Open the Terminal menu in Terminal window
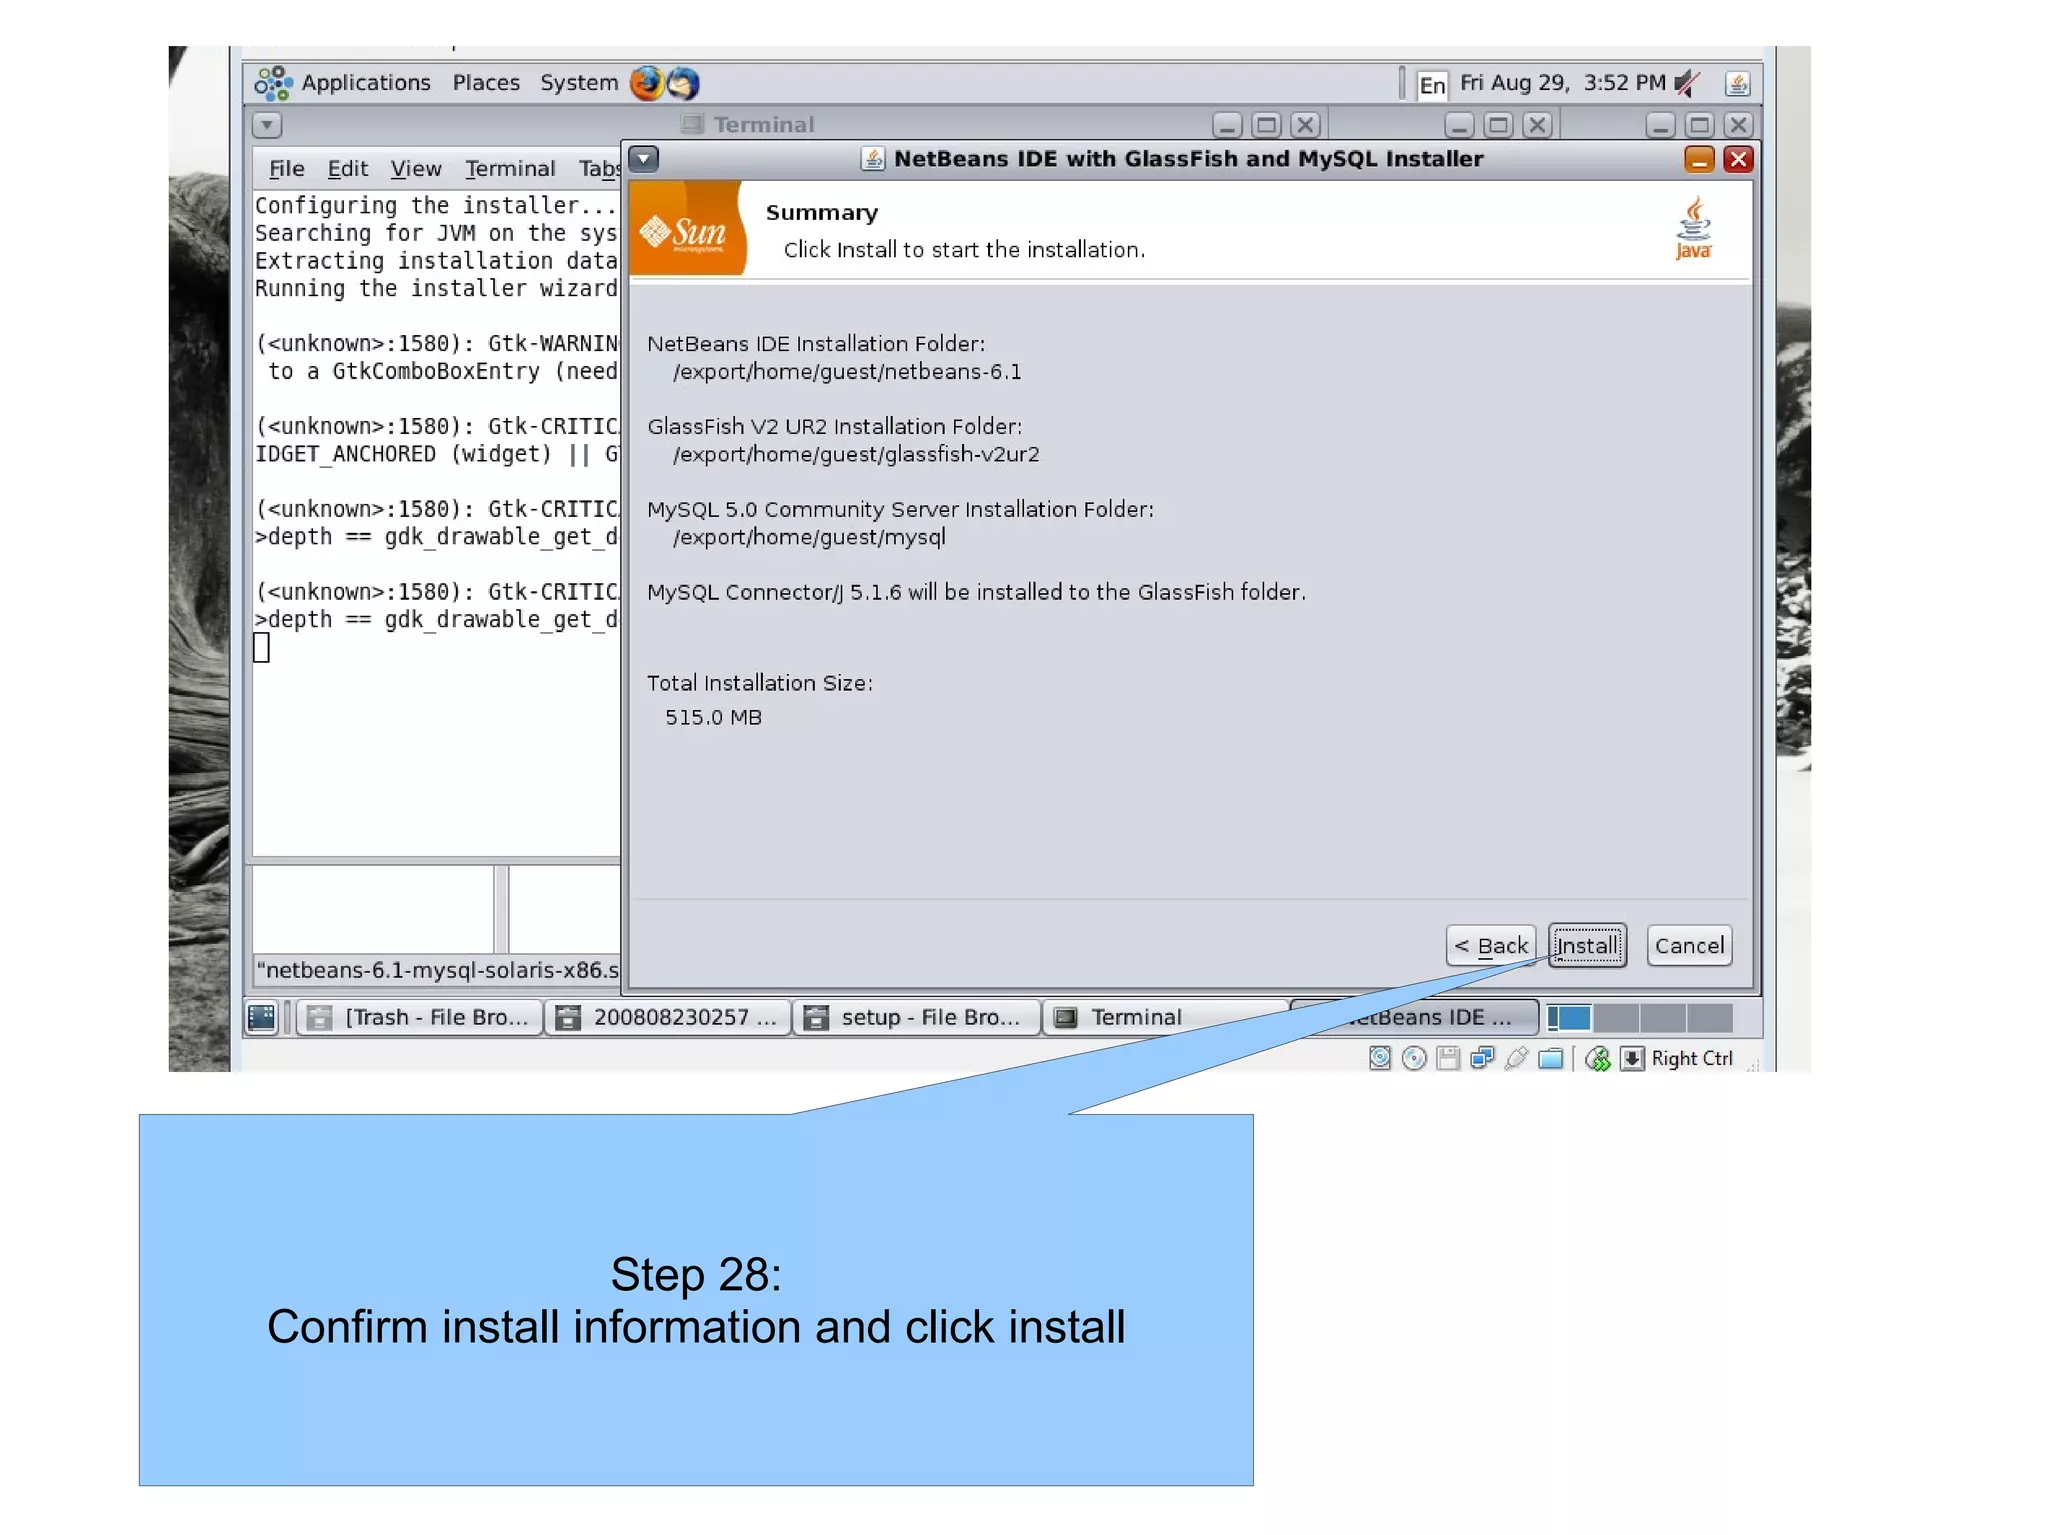The width and height of the screenshot is (2048, 1535). pyautogui.click(x=510, y=169)
